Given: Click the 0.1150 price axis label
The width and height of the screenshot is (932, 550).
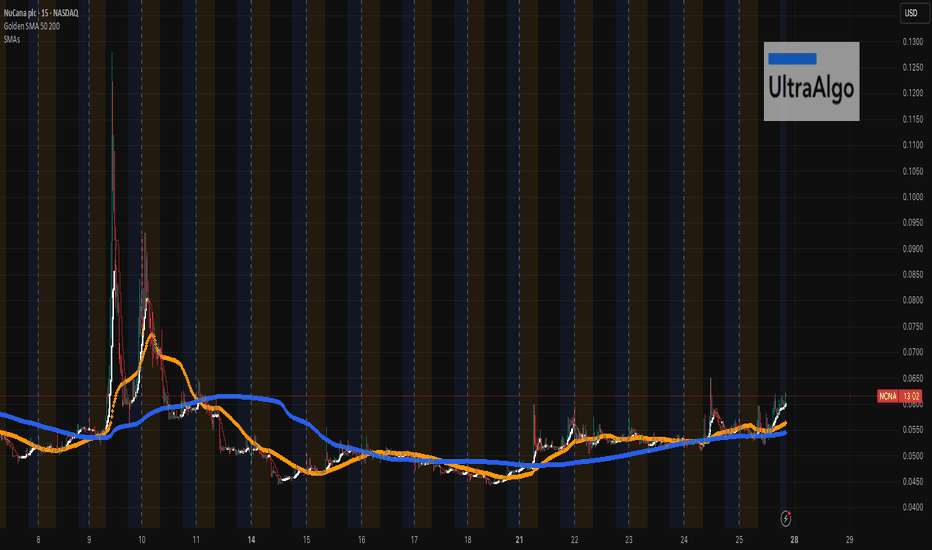Looking at the screenshot, I should 912,119.
